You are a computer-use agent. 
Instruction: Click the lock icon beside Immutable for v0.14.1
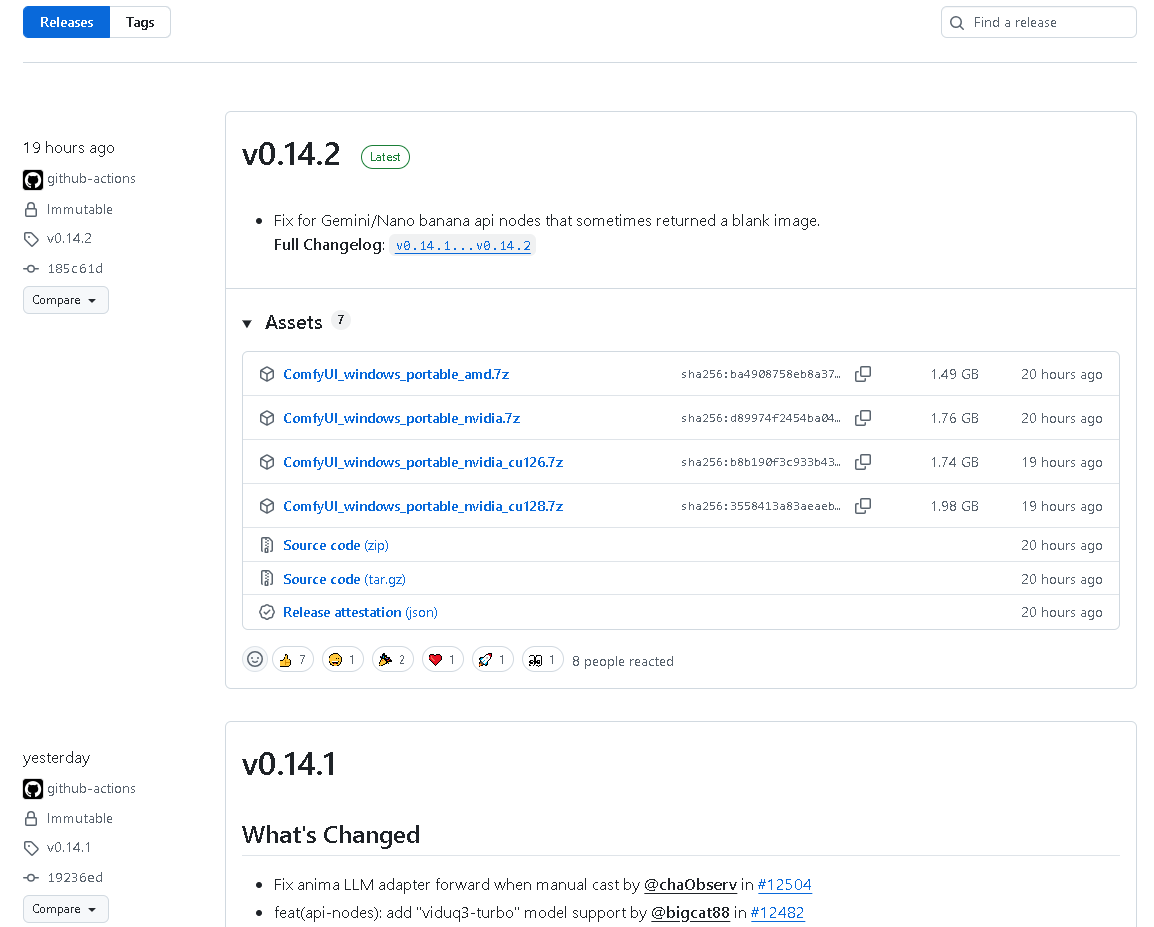tap(31, 819)
